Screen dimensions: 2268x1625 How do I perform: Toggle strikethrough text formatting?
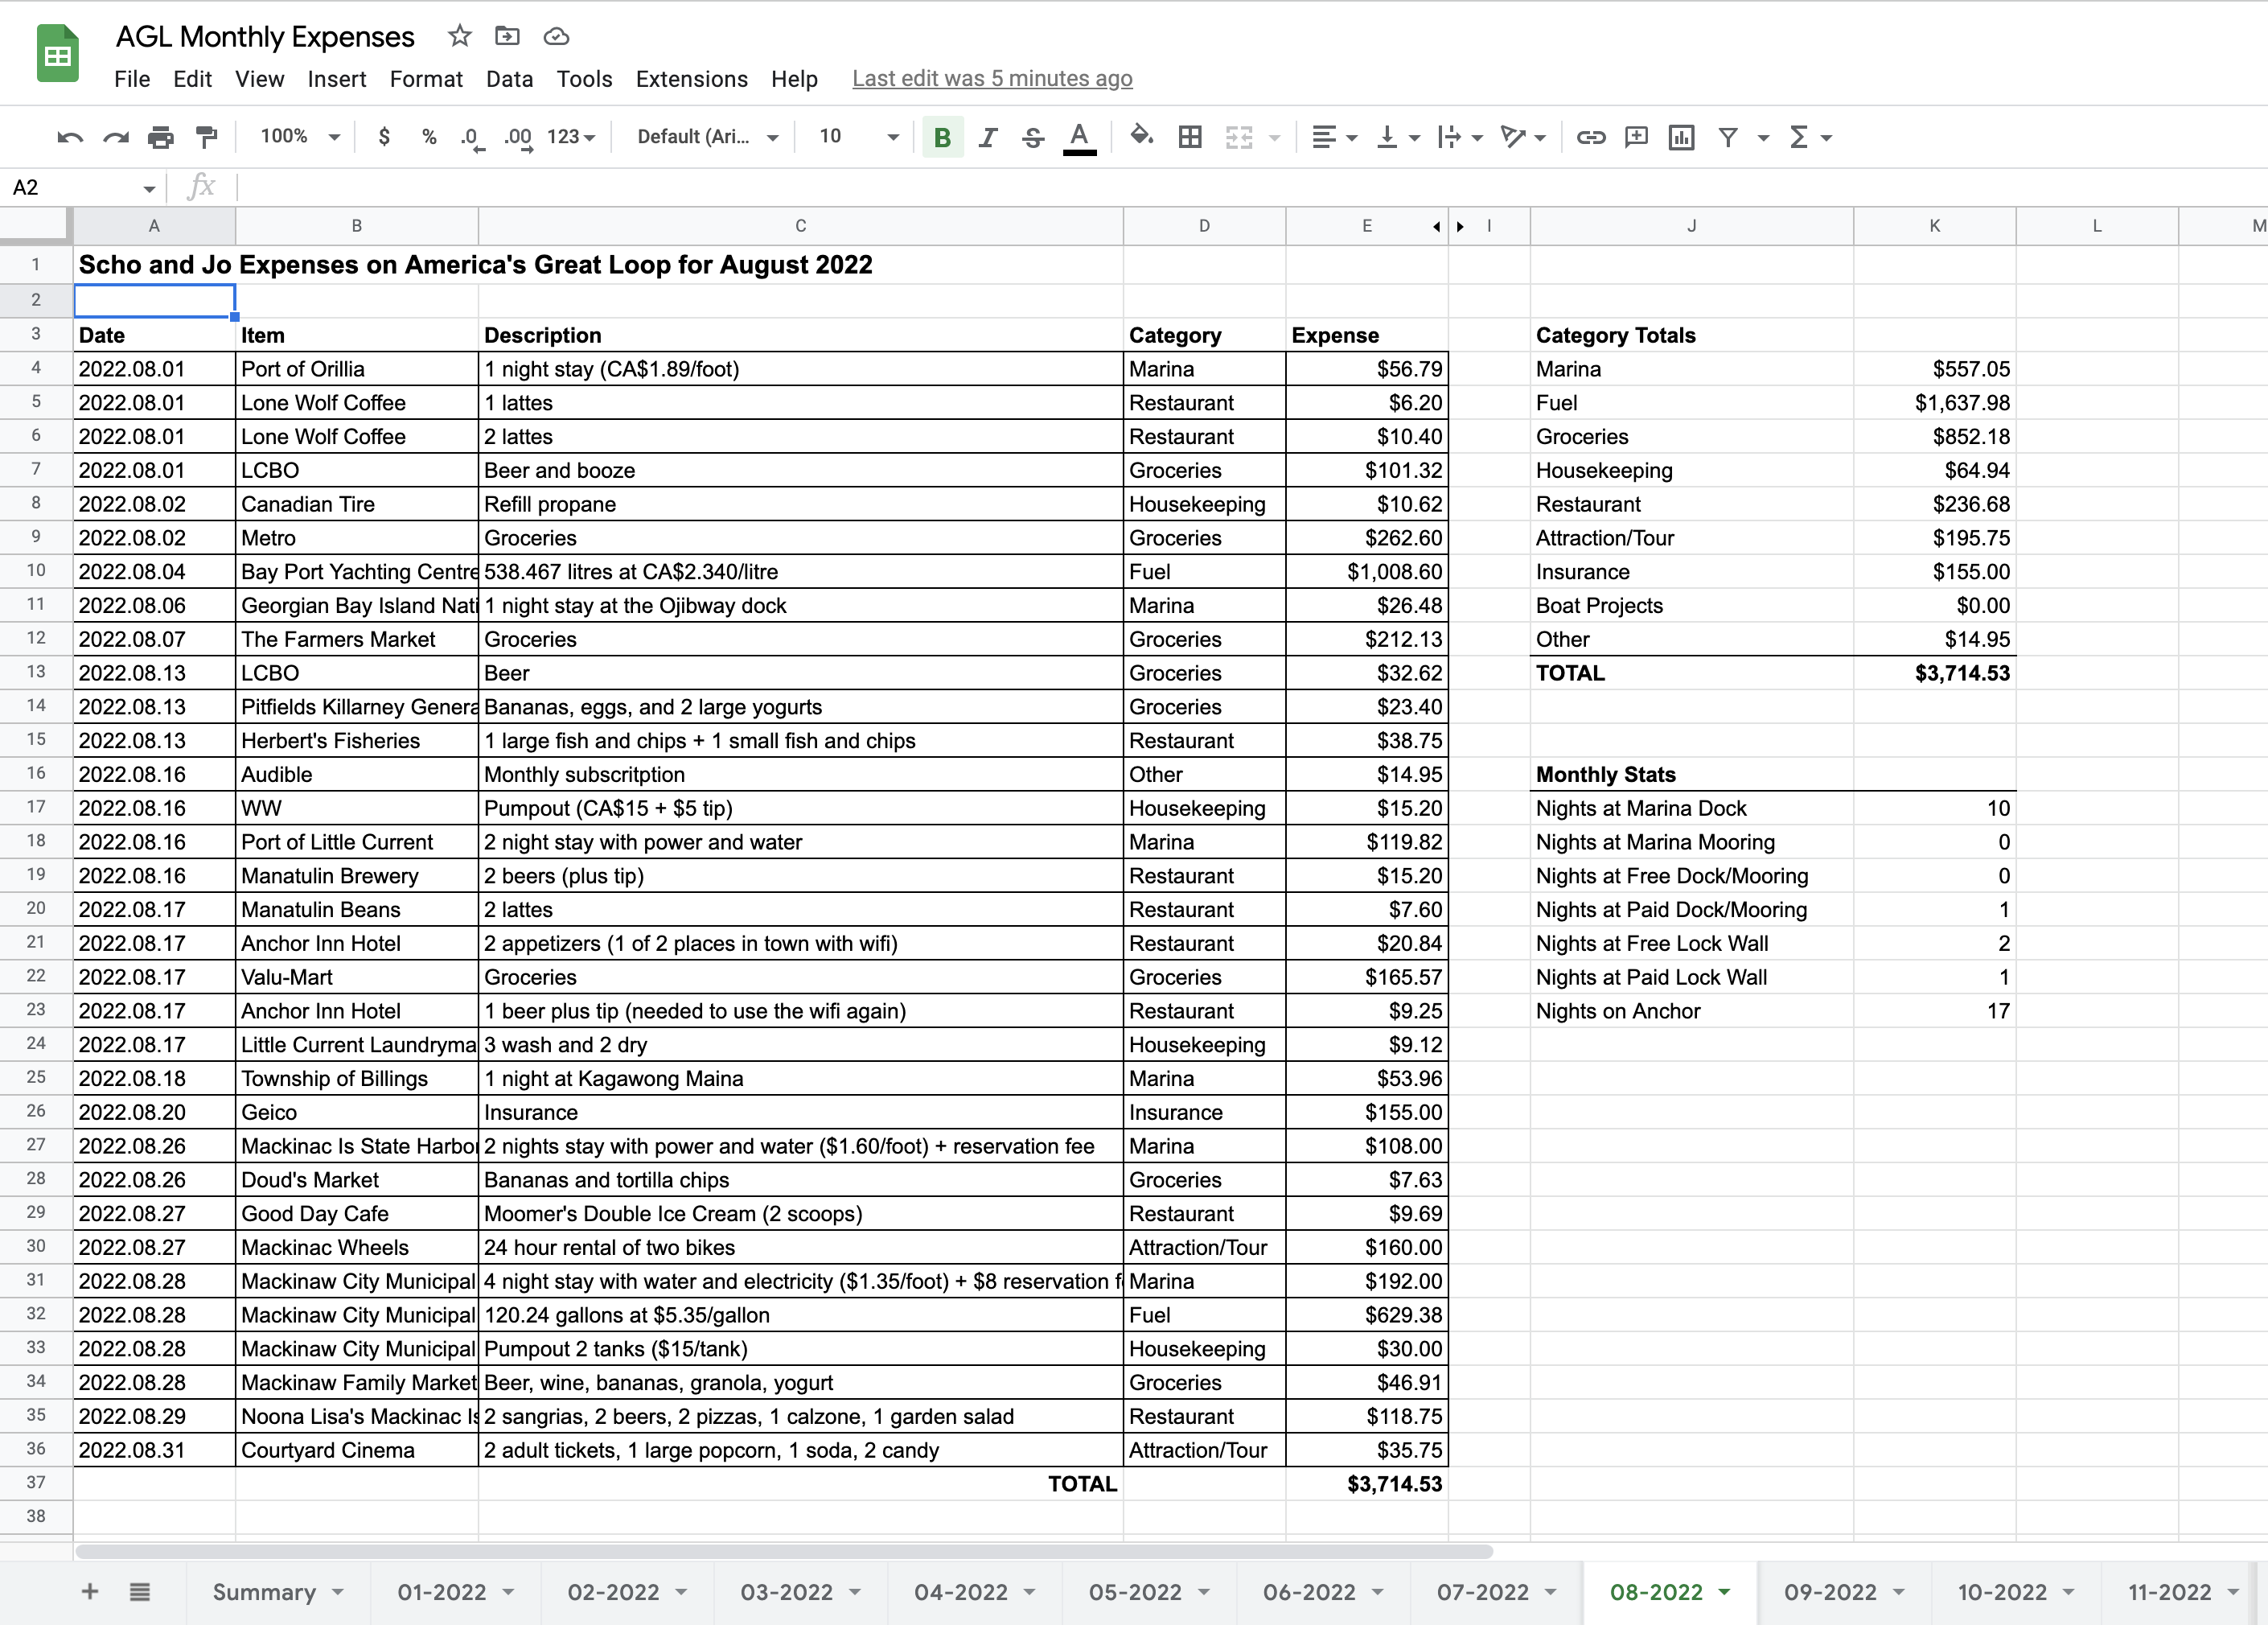point(1033,137)
